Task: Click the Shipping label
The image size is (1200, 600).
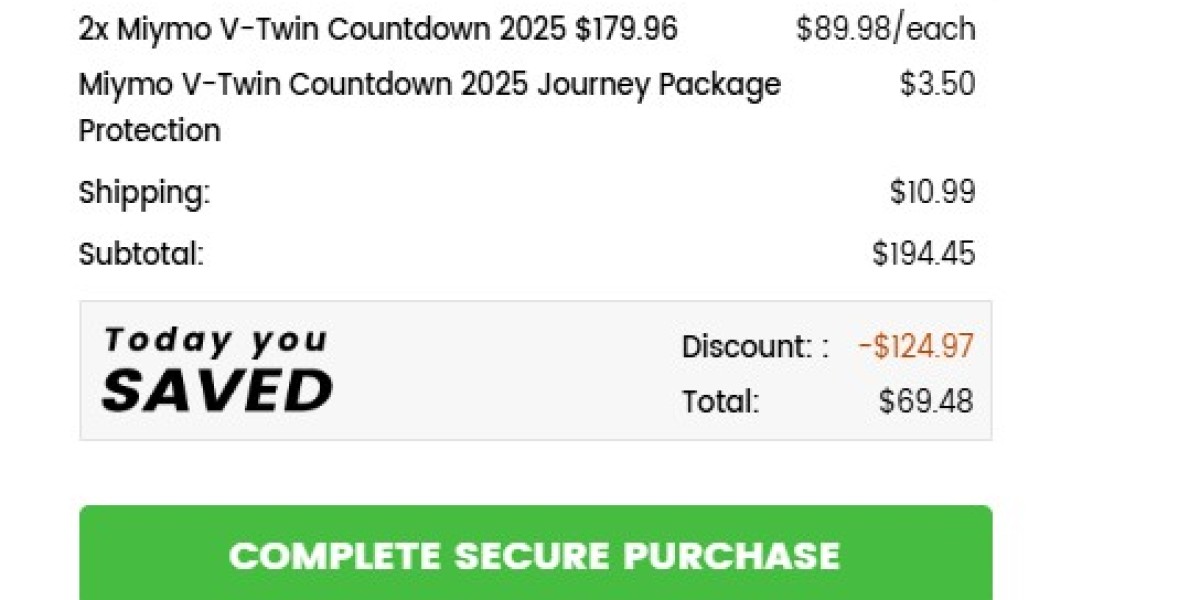Action: [x=144, y=193]
